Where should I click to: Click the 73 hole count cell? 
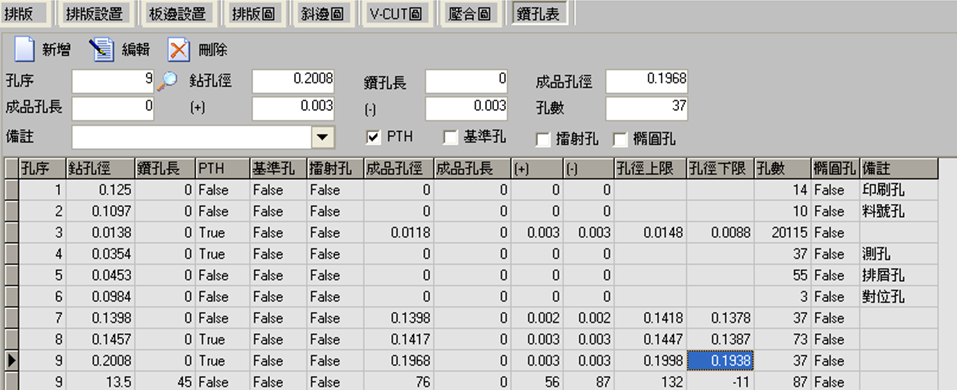click(x=782, y=339)
